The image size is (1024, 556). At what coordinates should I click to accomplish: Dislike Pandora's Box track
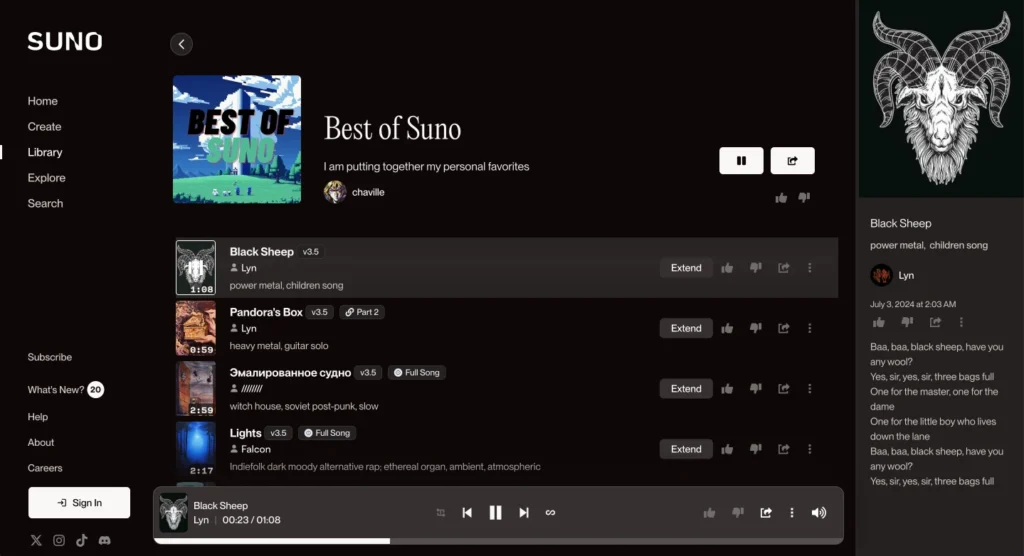point(756,328)
